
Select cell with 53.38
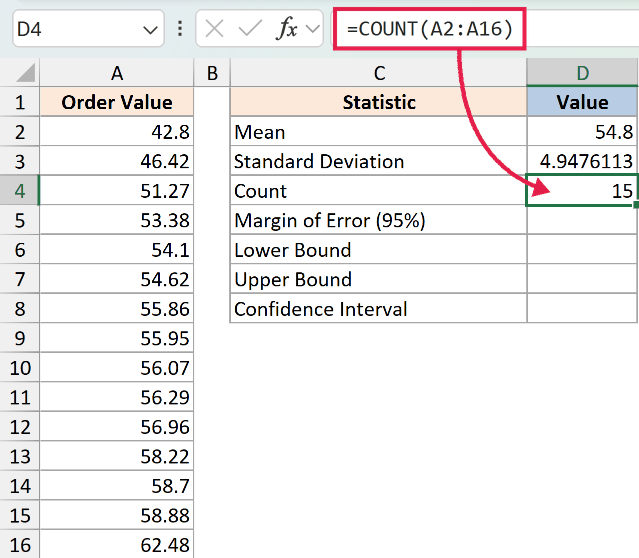117,220
